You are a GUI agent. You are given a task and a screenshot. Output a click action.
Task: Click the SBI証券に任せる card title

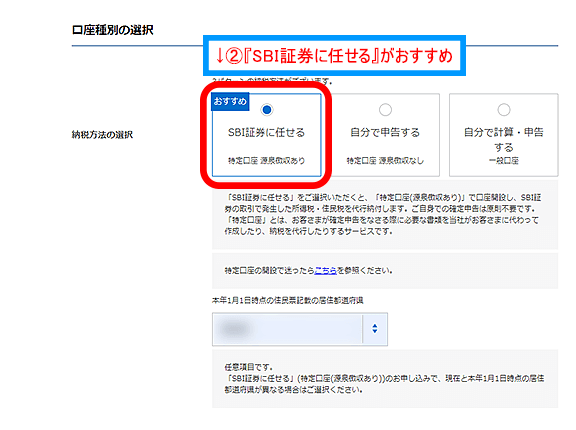[x=267, y=132]
